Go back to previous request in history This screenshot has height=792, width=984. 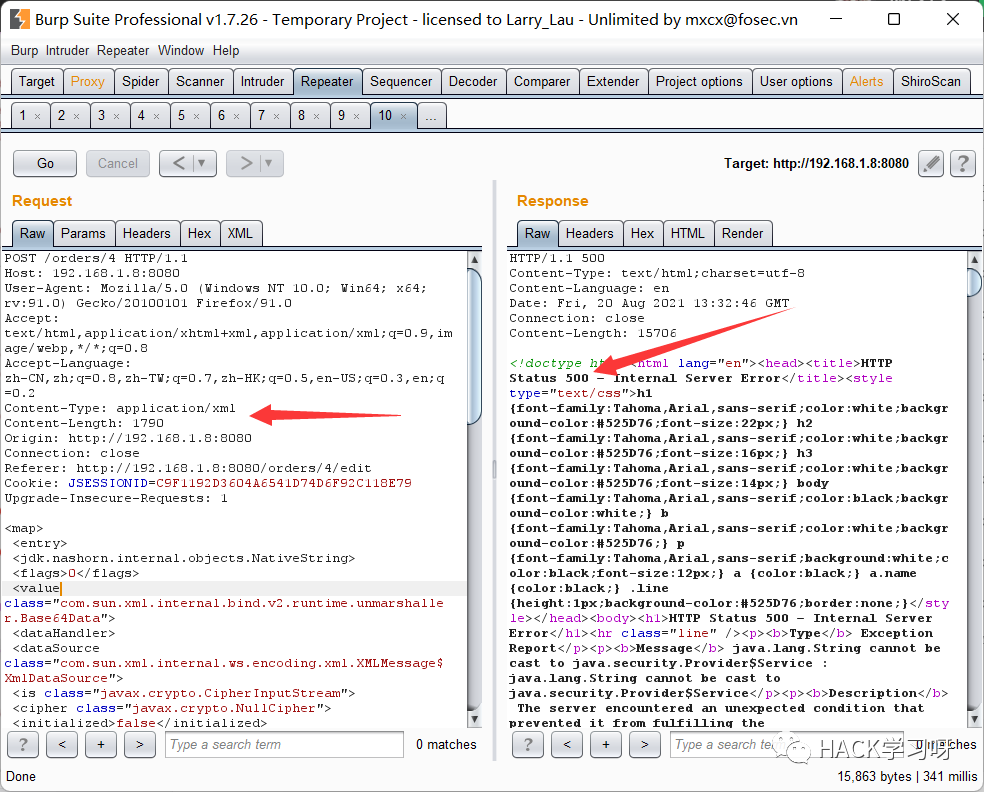point(178,164)
